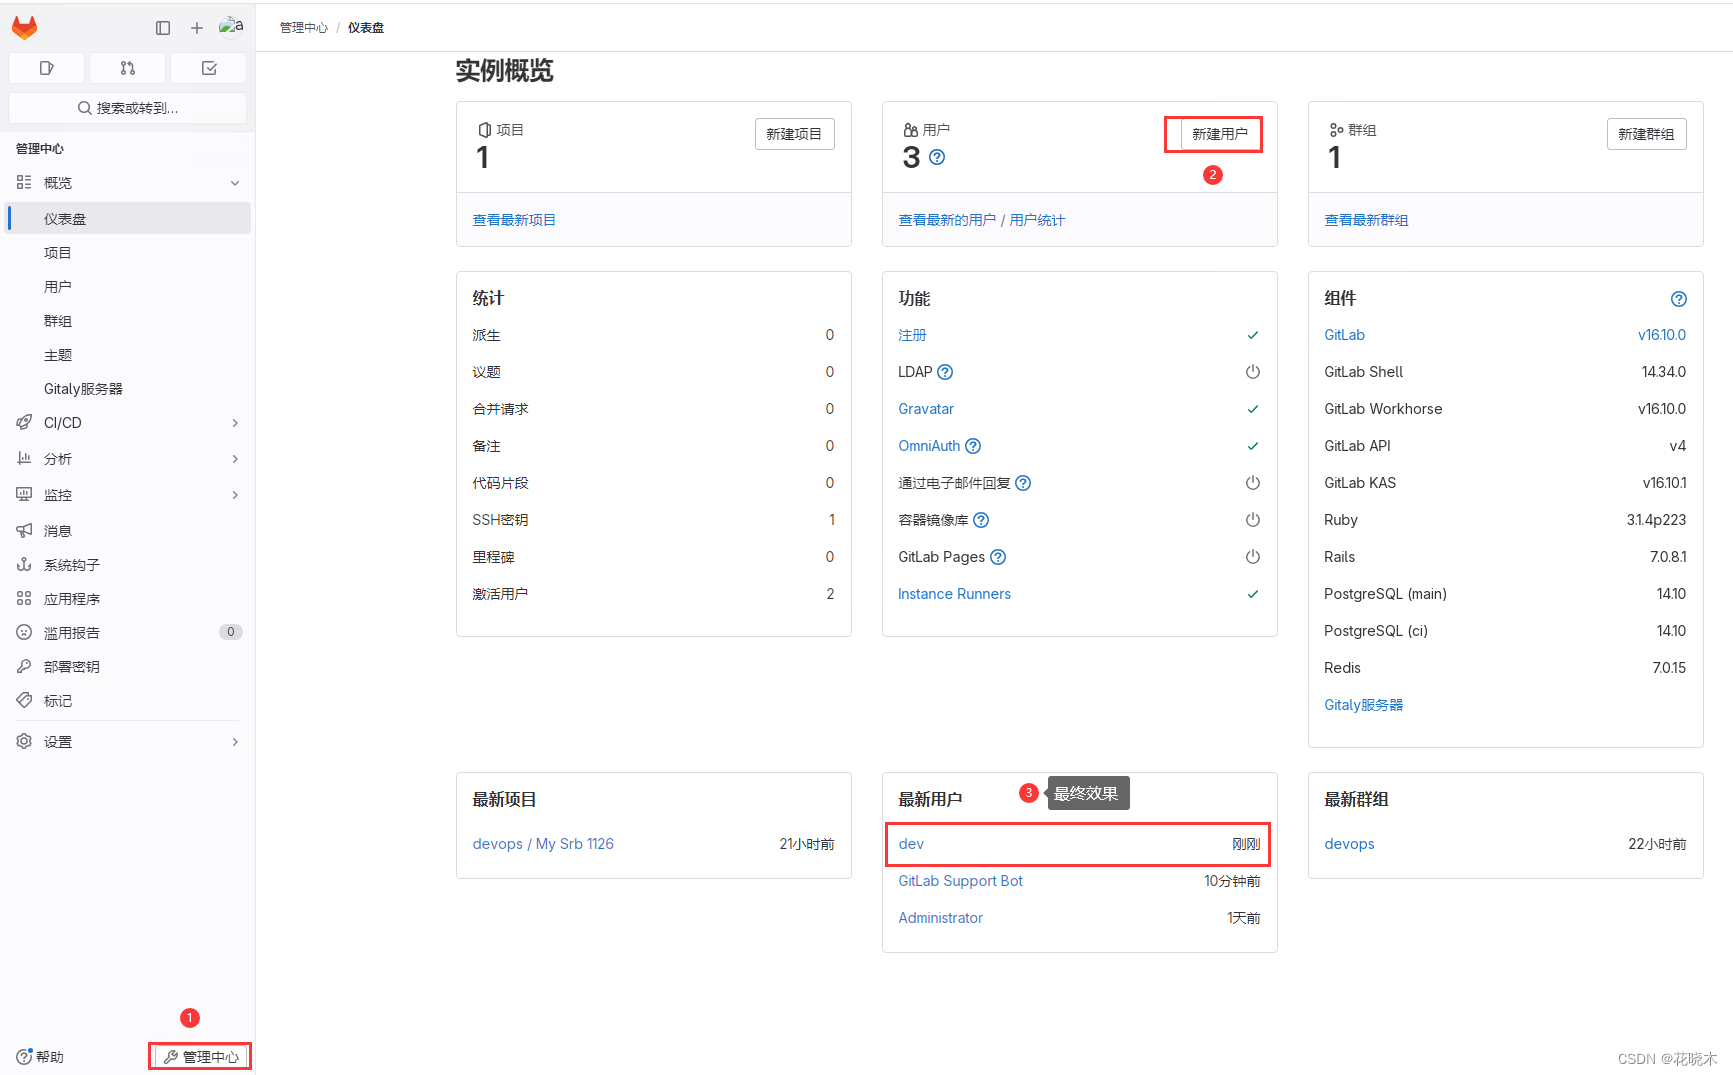Open 滥用报告 in the sidebar

point(128,633)
